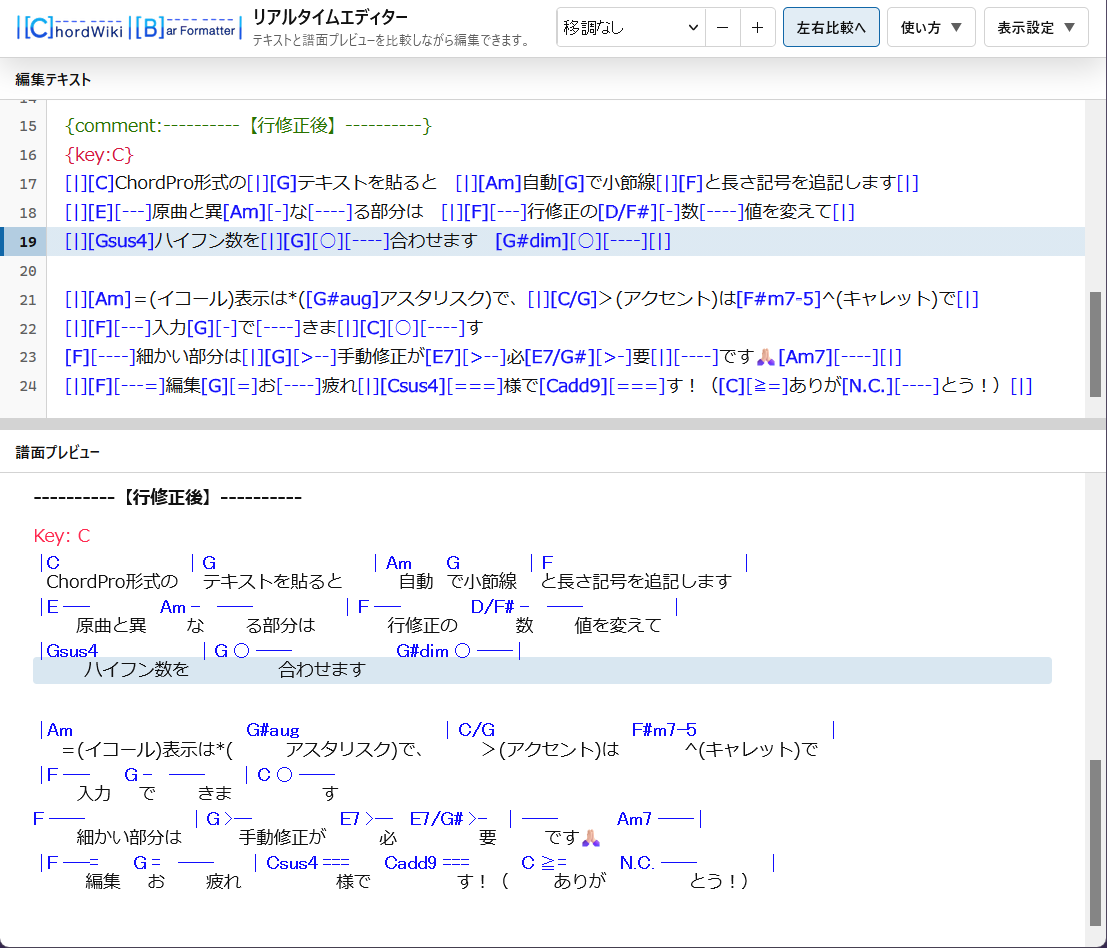The image size is (1107, 948).
Task: Click [E7/G#] chord tag in editor line 23
Action: (559, 357)
